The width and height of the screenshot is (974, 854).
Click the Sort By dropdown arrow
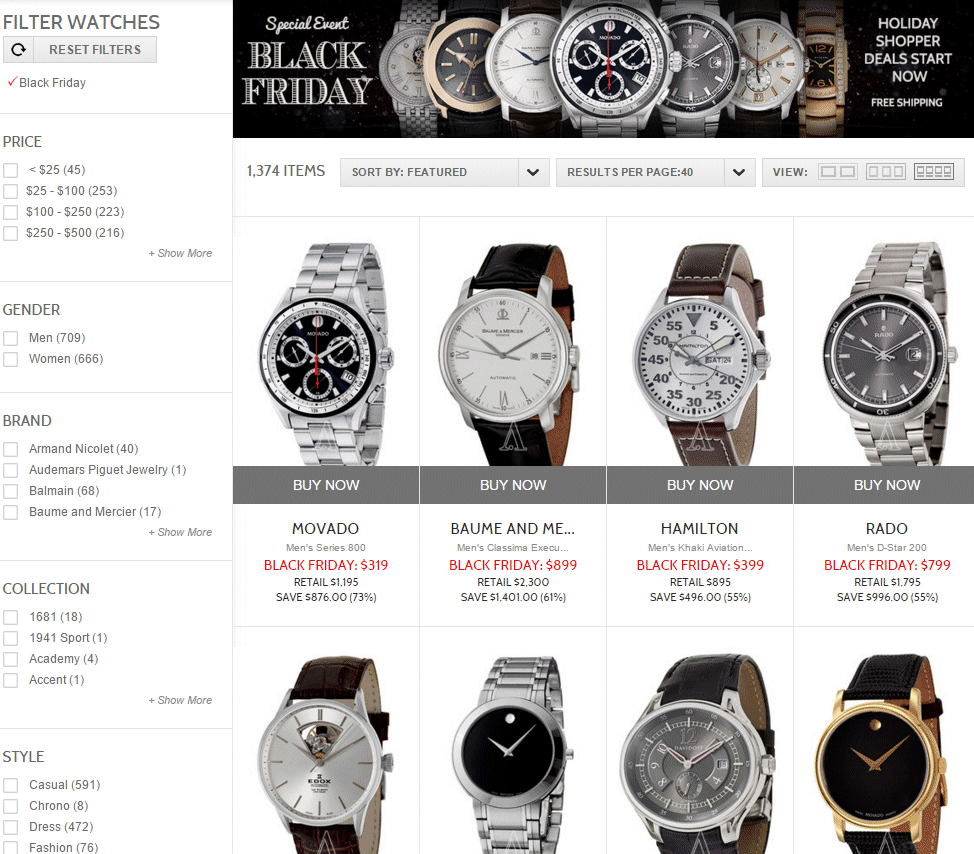tap(533, 172)
